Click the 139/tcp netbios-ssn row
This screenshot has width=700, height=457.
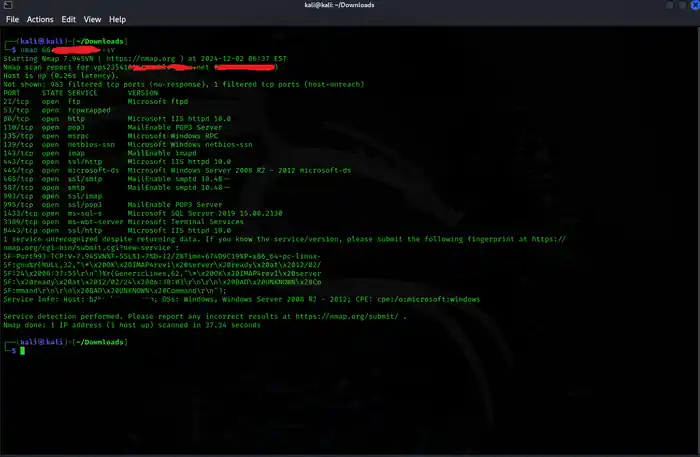coord(128,145)
